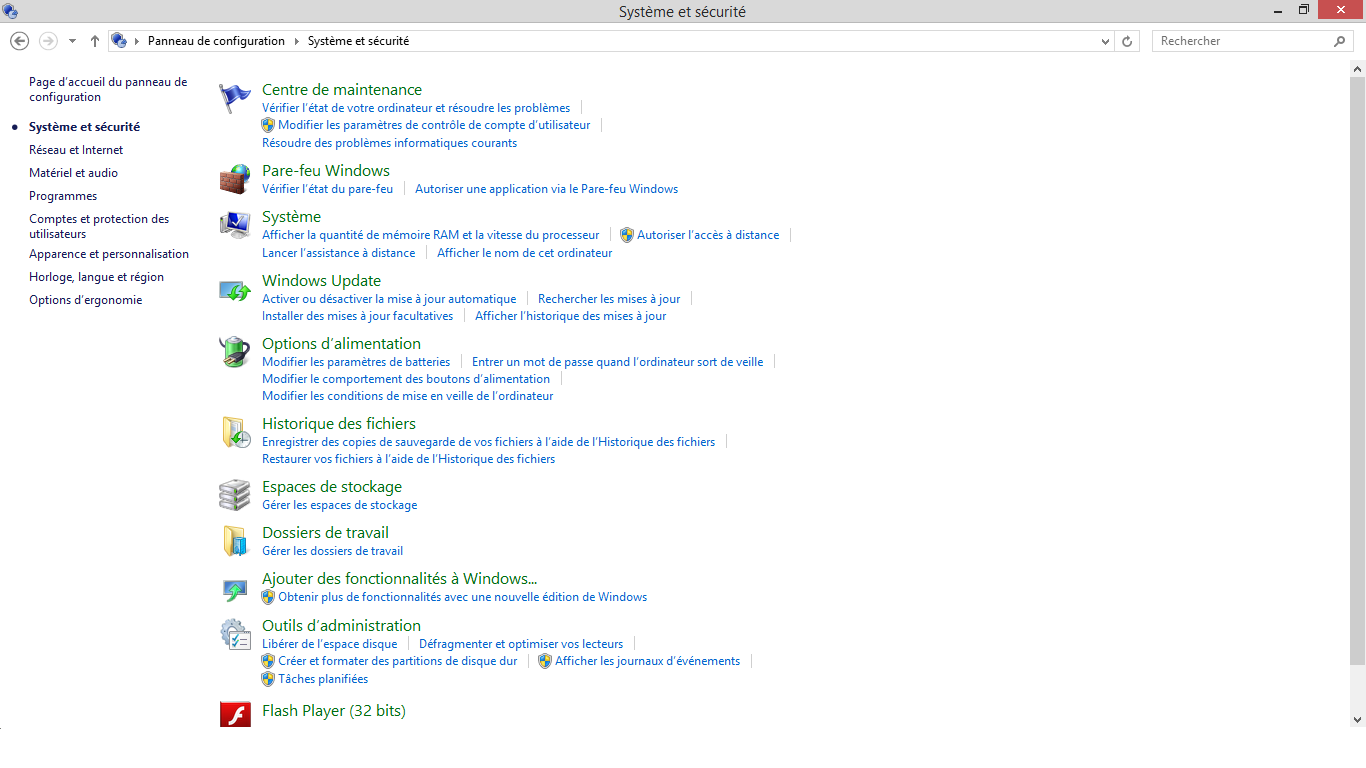This screenshot has width=1366, height=768.
Task: Click Gérer les dossiers de travail
Action: tap(332, 551)
